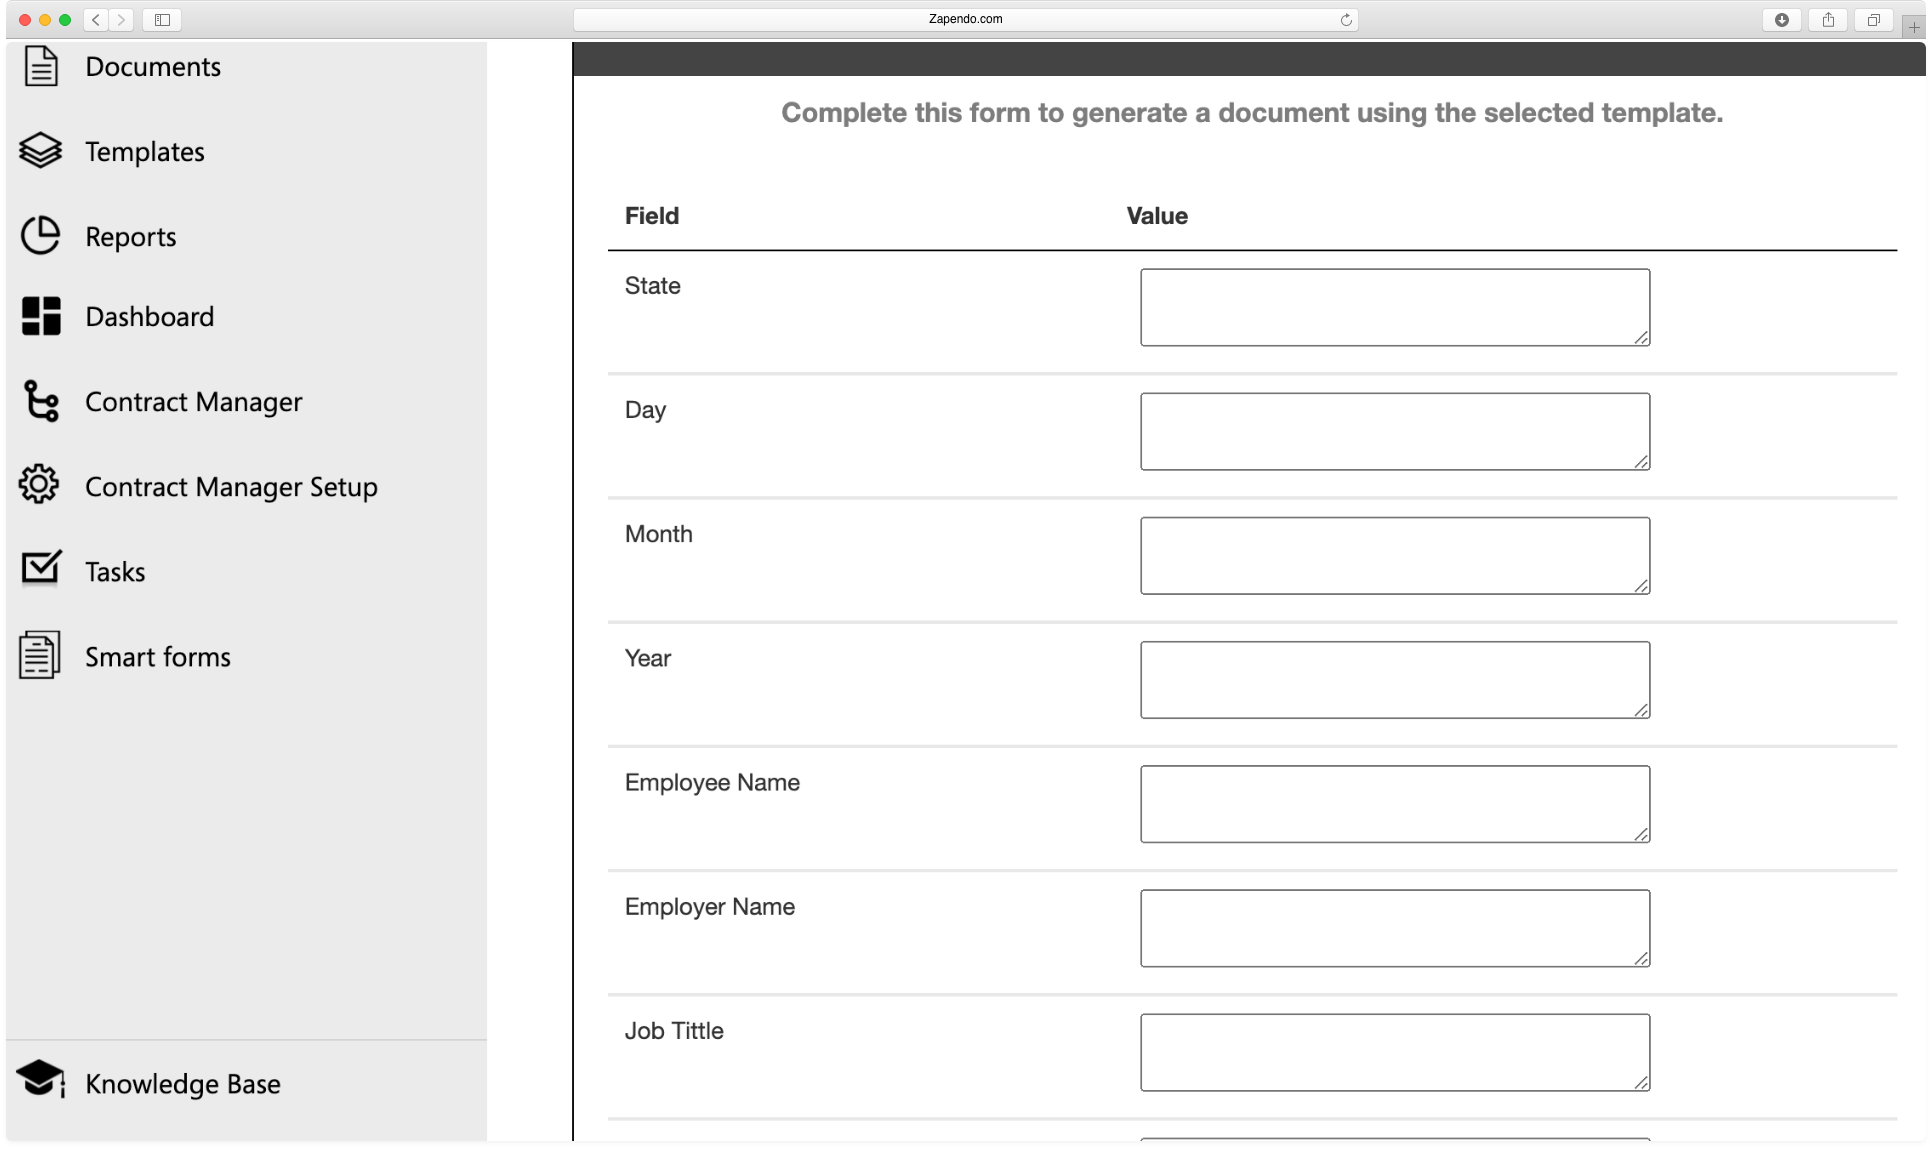
Task: Click the Knowledge Base graduation cap icon
Action: [41, 1080]
